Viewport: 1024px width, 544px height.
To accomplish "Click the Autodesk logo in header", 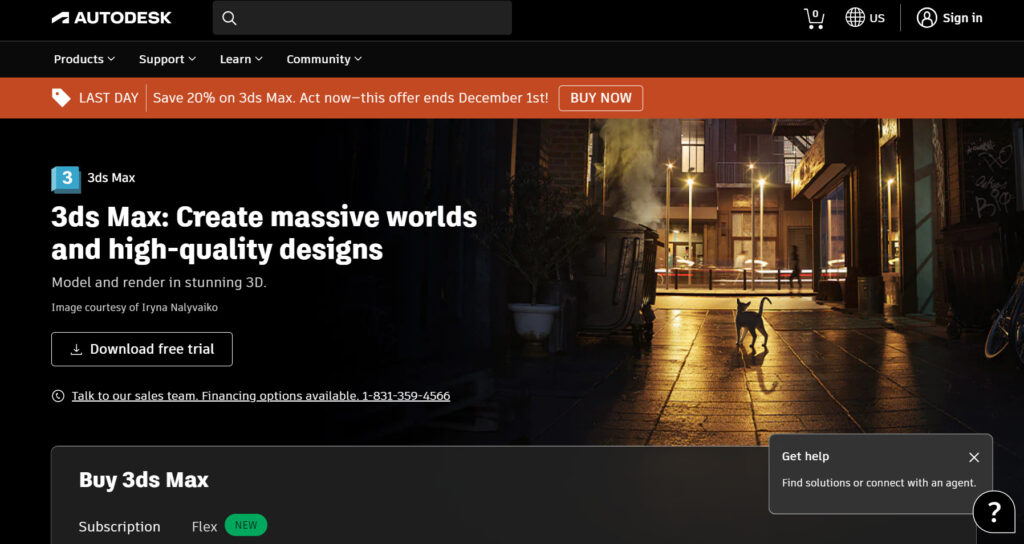I will tap(111, 18).
